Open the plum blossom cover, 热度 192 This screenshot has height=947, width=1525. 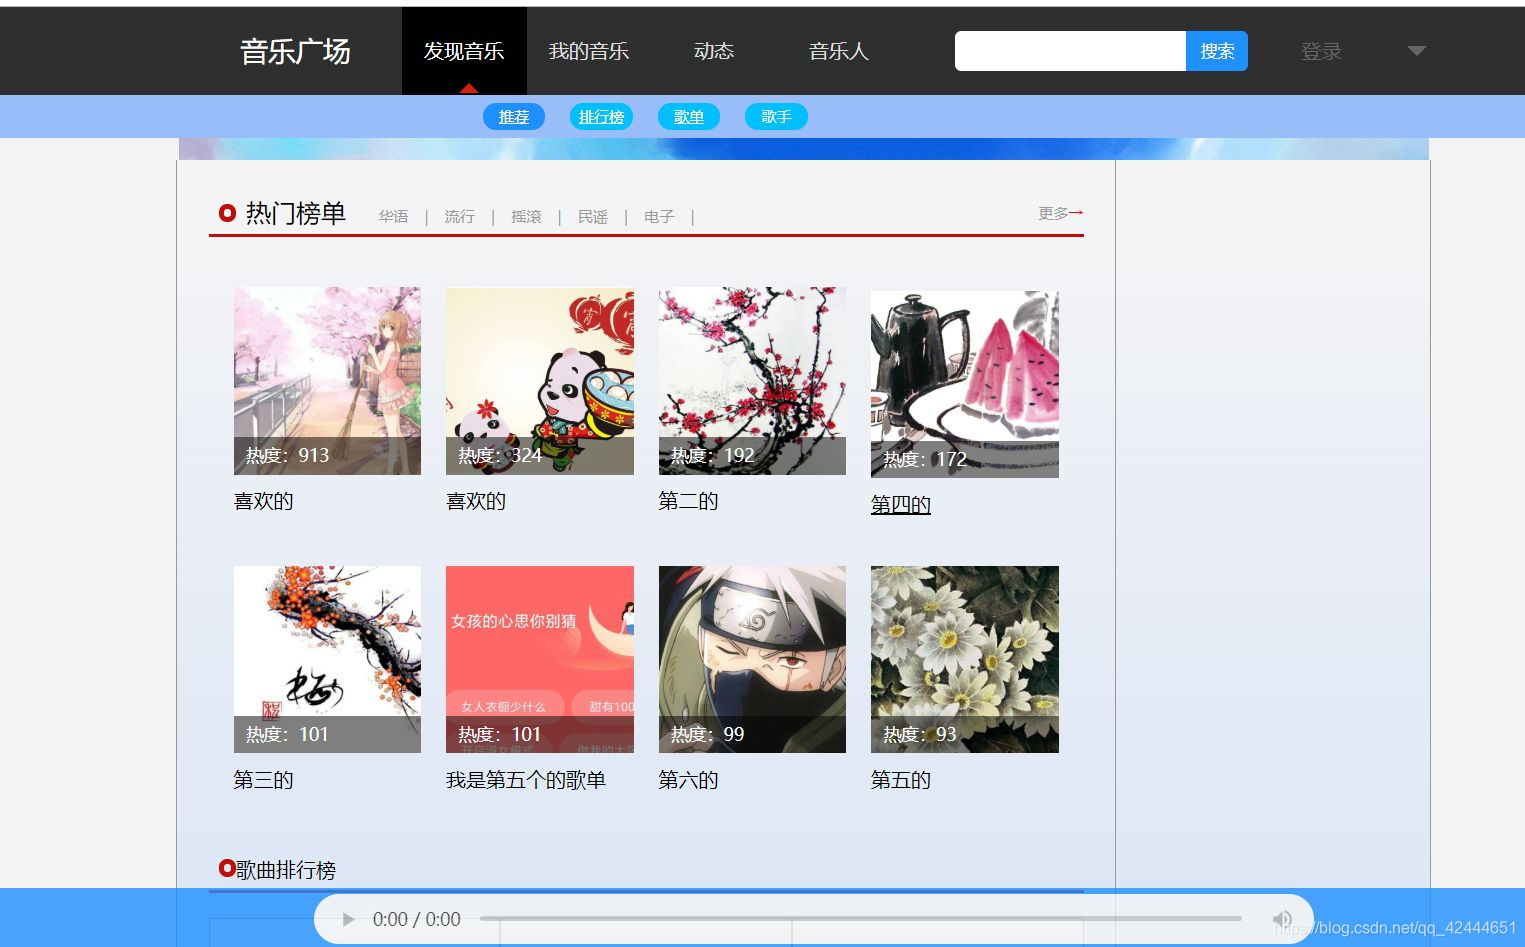[x=752, y=381]
